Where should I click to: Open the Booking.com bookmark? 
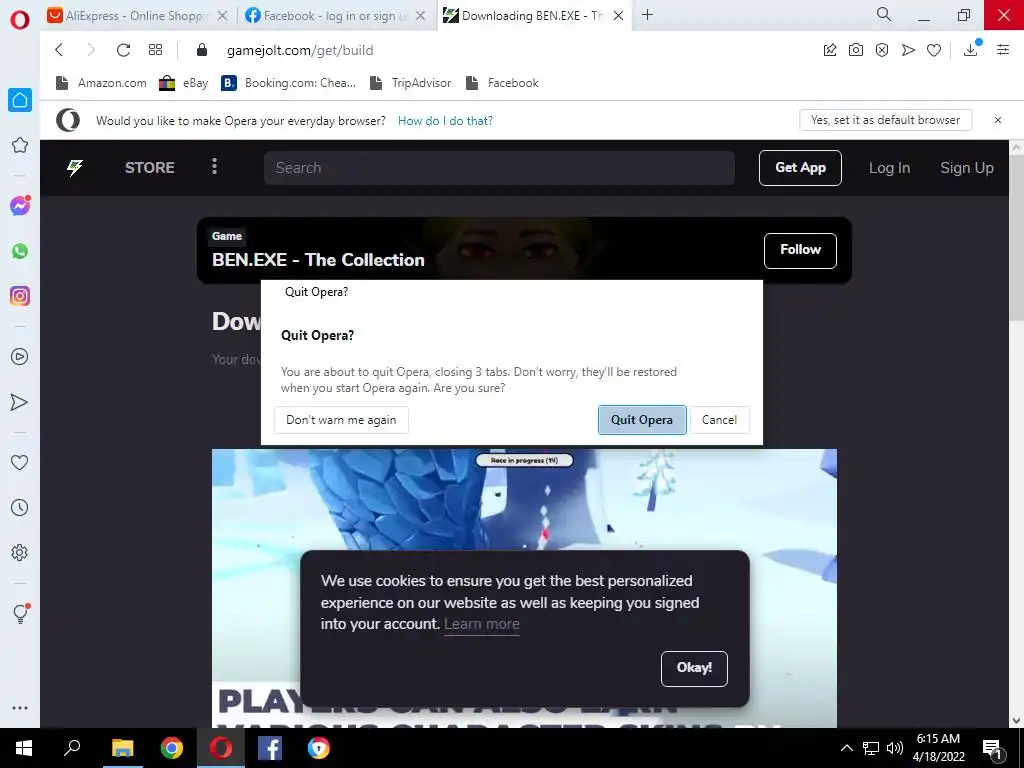pyautogui.click(x=289, y=83)
